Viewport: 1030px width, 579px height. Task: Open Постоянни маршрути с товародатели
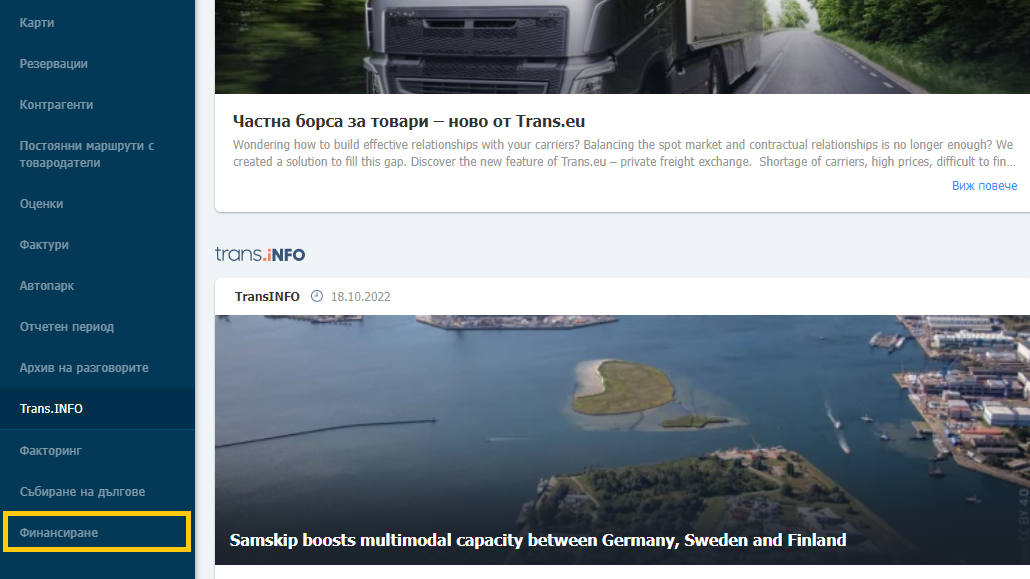pos(87,154)
